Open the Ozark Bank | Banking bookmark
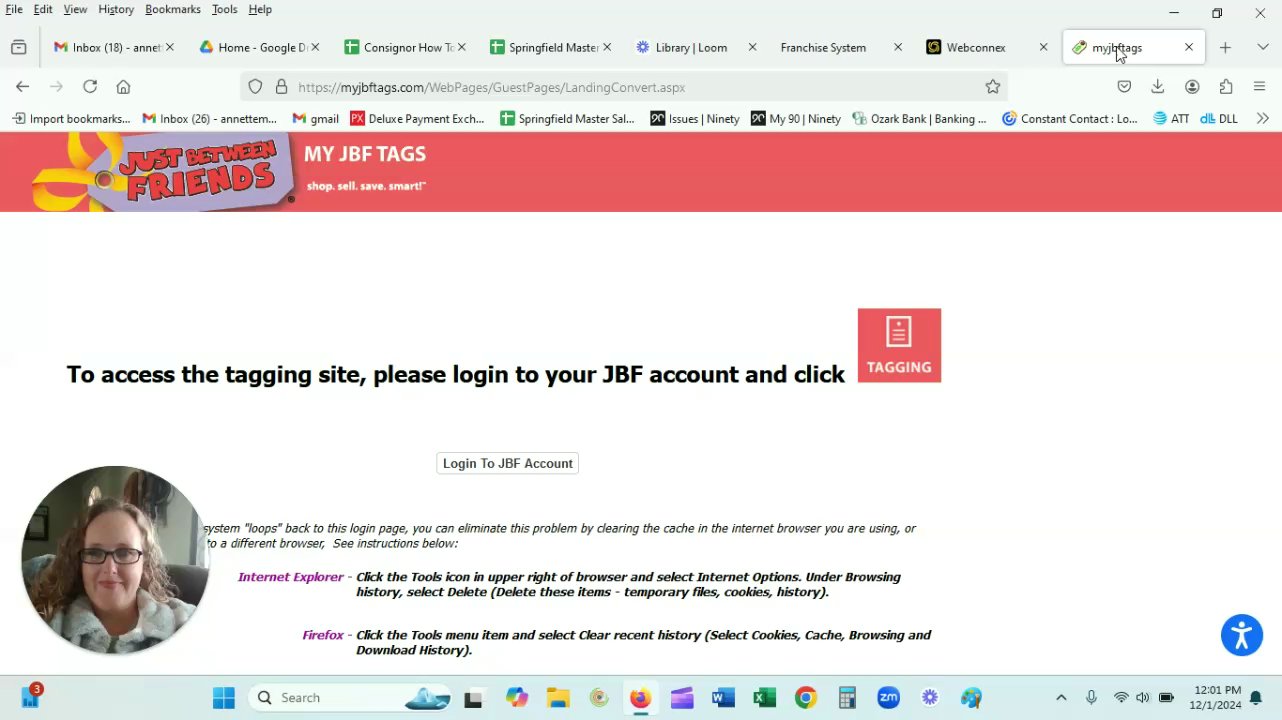 tap(919, 118)
